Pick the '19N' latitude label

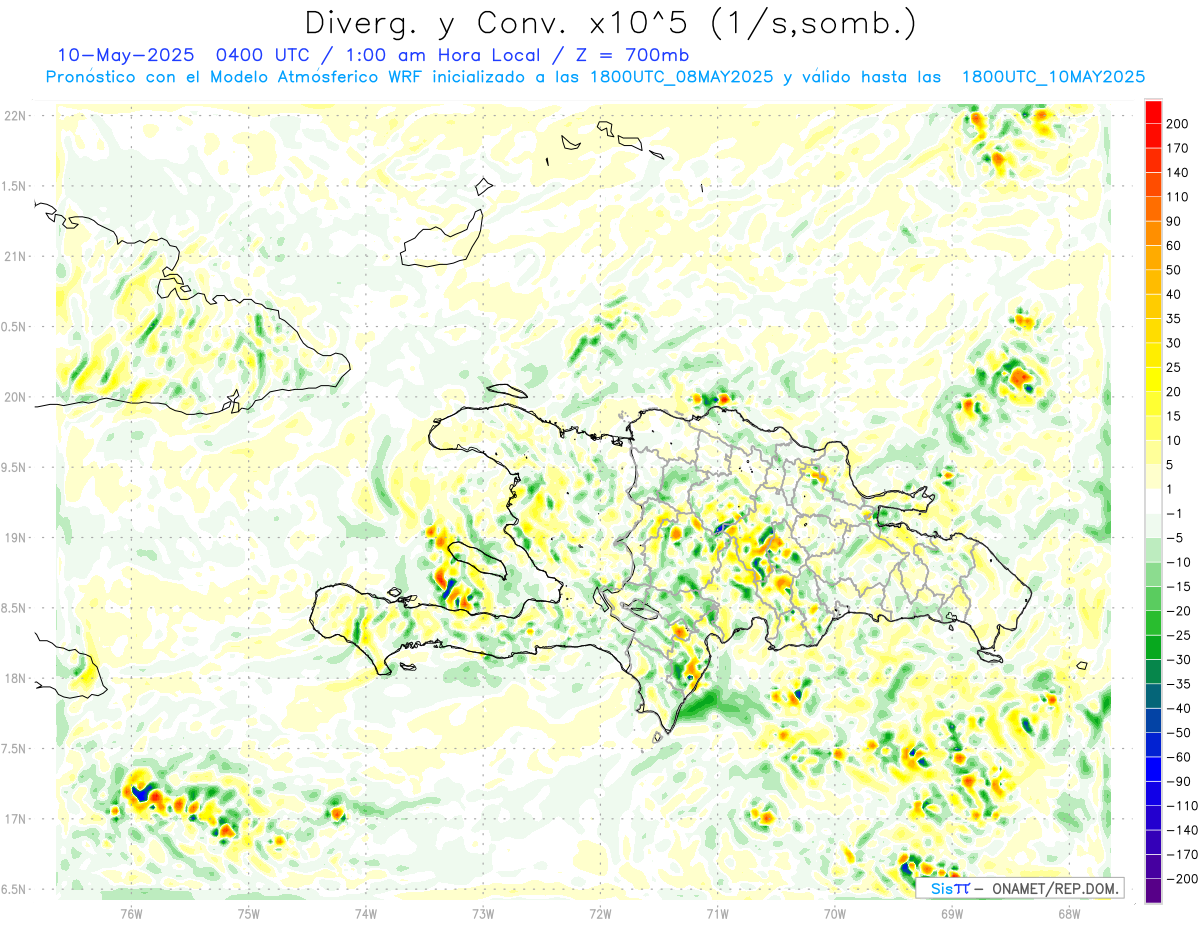[x=15, y=538]
